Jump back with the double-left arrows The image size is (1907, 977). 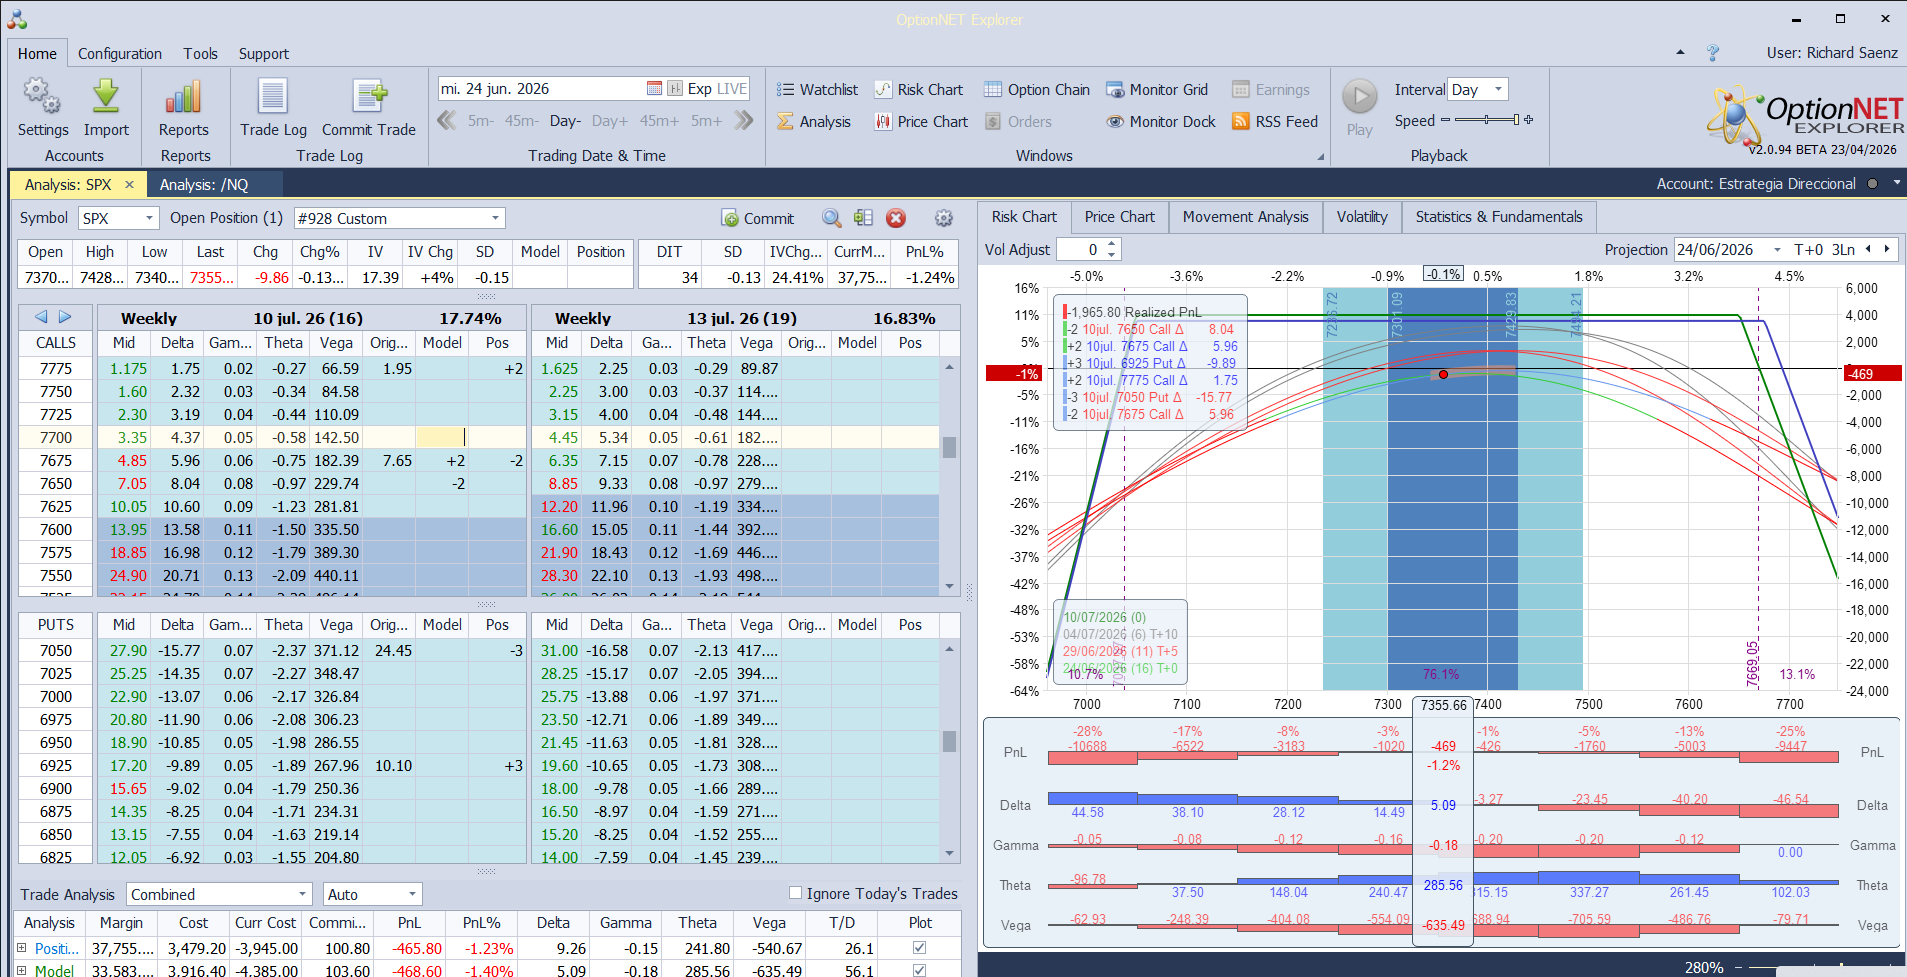[x=447, y=121]
